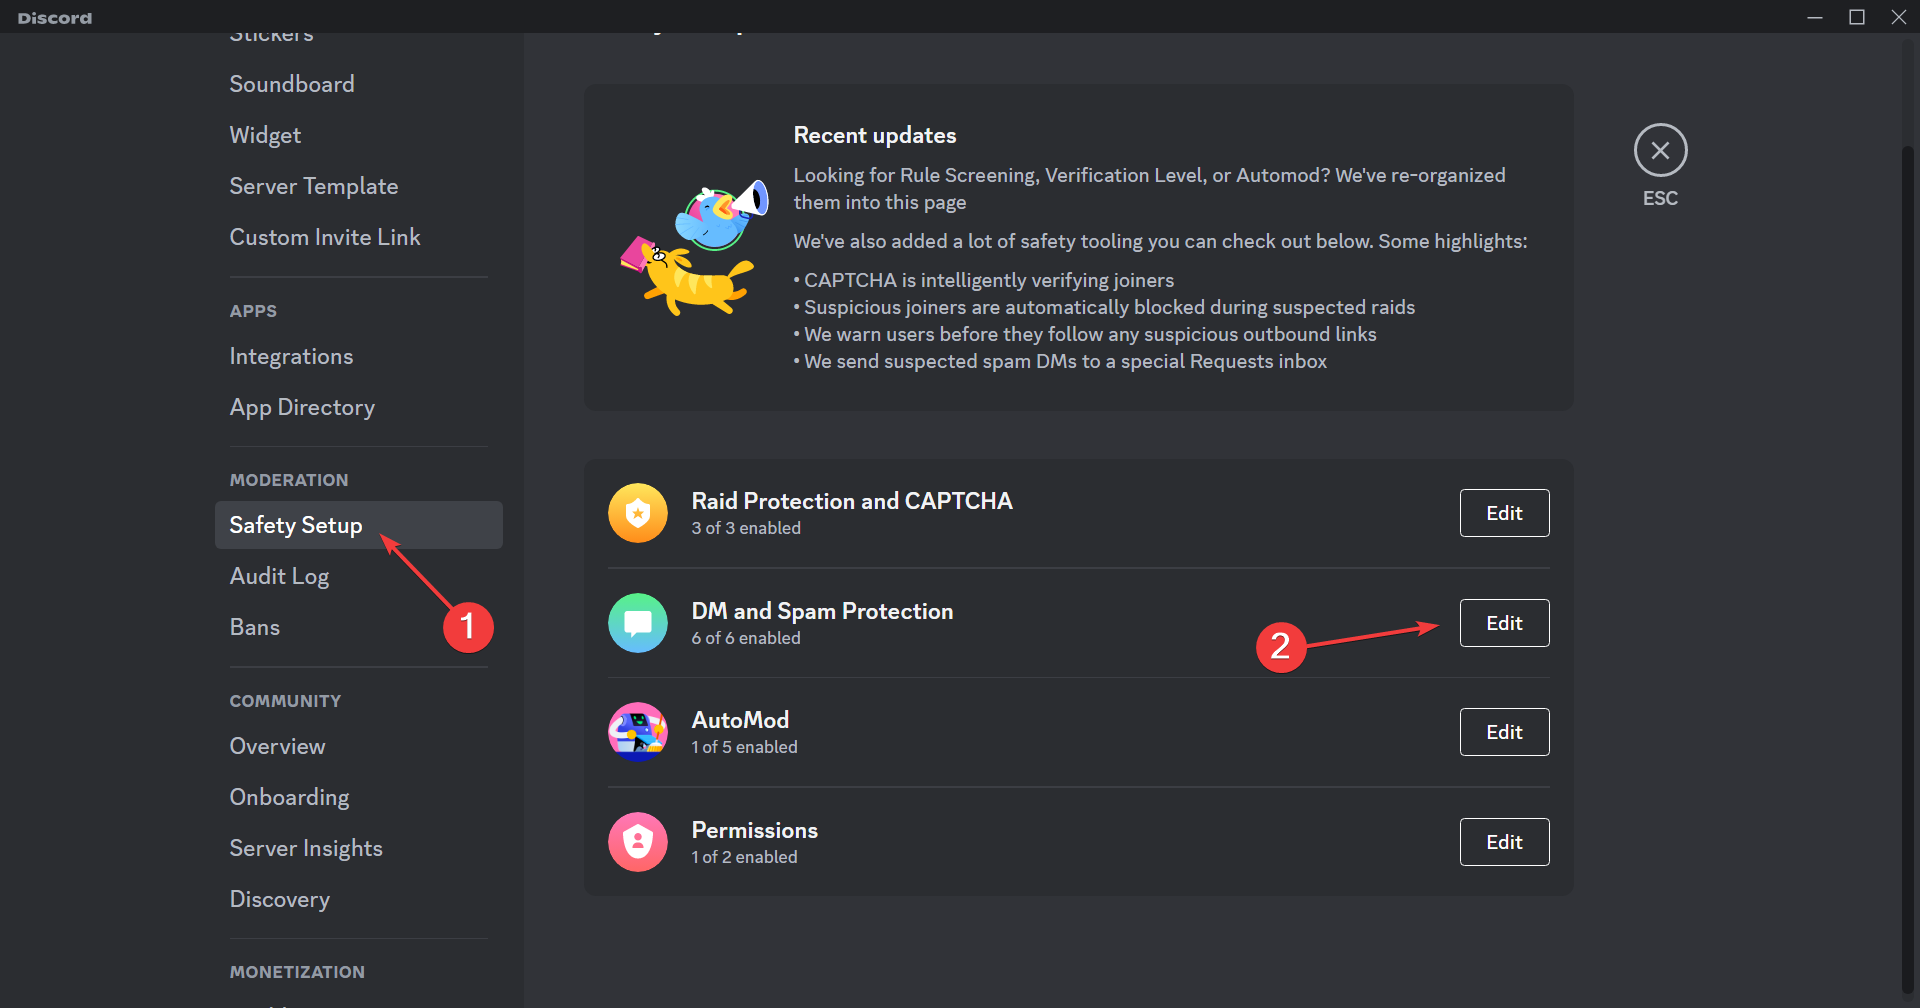
Task: Edit AutoMod settings
Action: click(x=1504, y=732)
